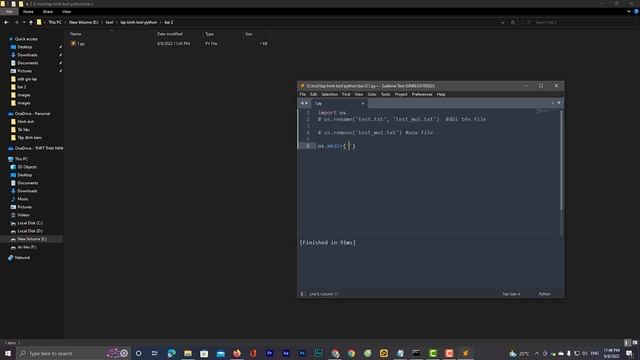Click the Explorer Forward arrow
Viewport: 640px width, 360px height.
pos(16,22)
